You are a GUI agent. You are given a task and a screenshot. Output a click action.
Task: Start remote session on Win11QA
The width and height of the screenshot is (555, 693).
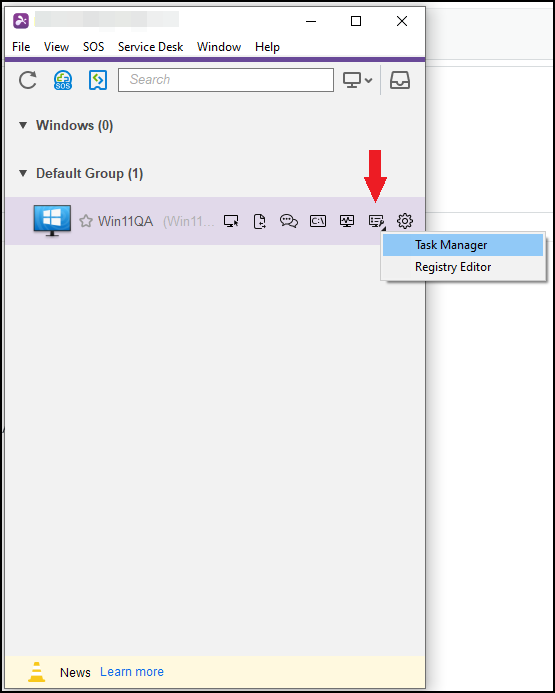click(x=231, y=221)
